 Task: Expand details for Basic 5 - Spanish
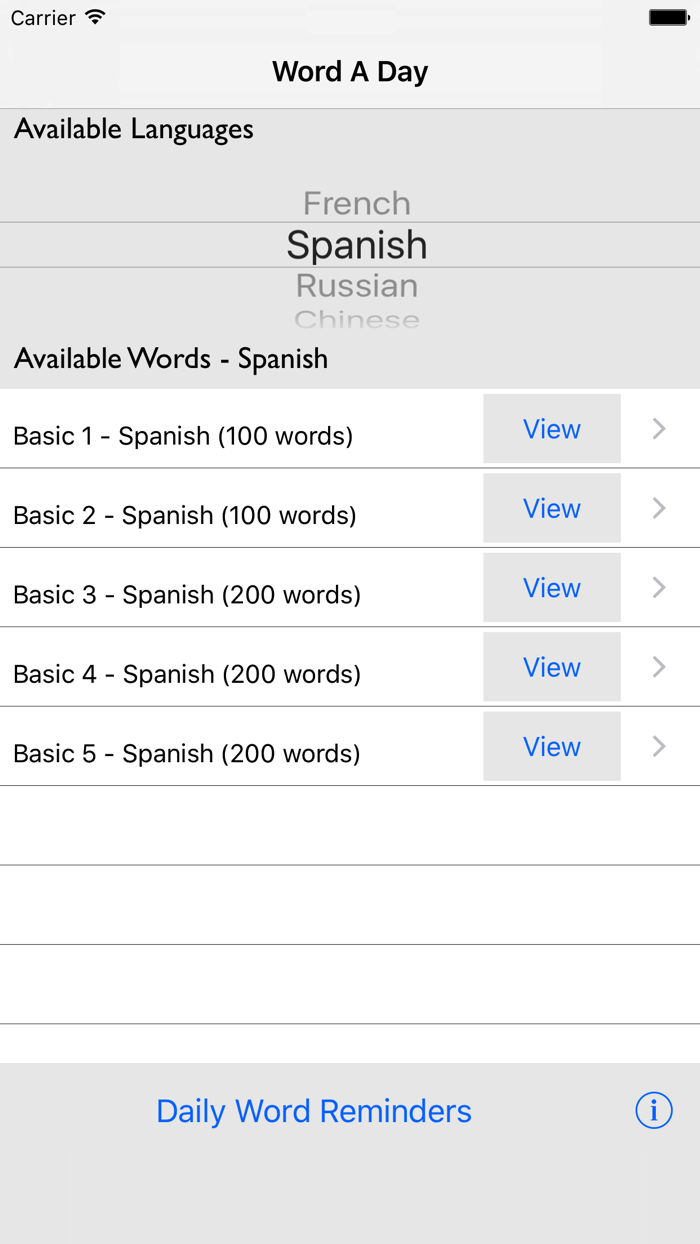[658, 746]
